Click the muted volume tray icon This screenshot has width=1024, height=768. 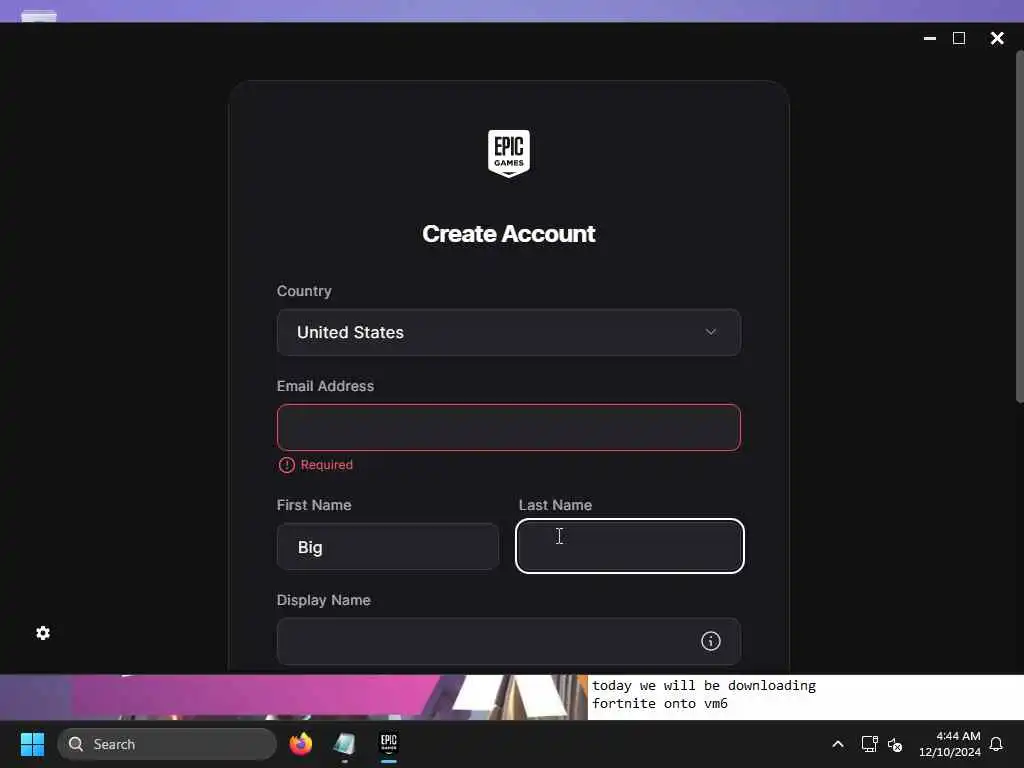point(895,744)
